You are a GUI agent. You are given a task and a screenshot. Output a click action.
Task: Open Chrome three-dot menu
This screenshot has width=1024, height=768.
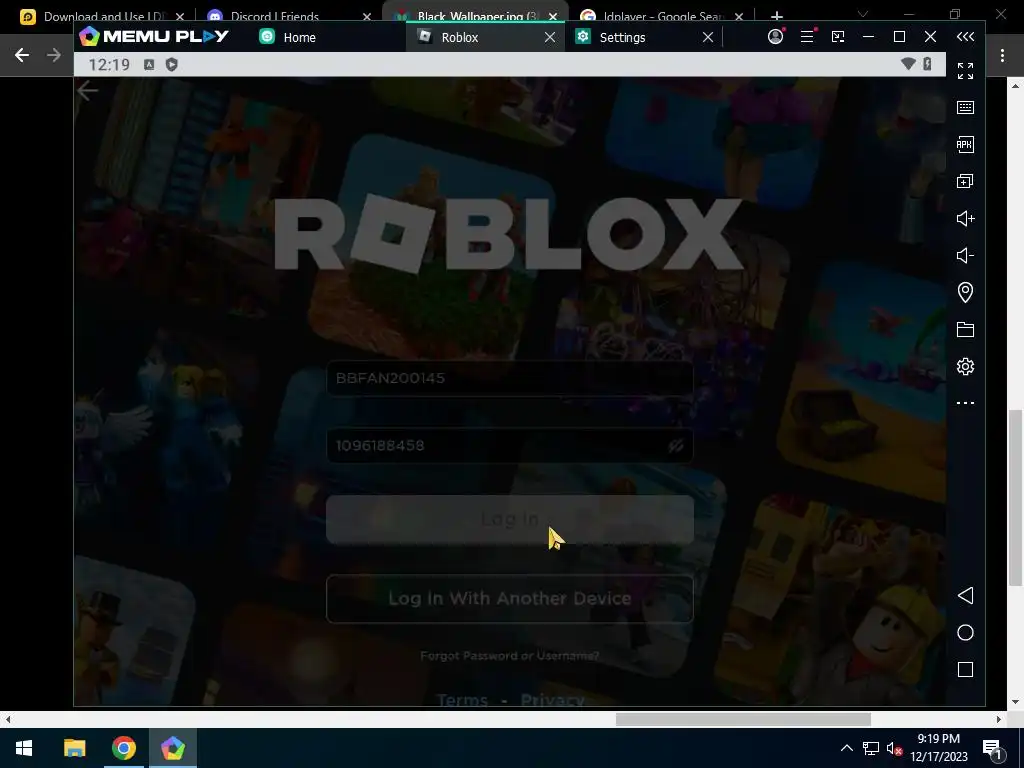1002,56
